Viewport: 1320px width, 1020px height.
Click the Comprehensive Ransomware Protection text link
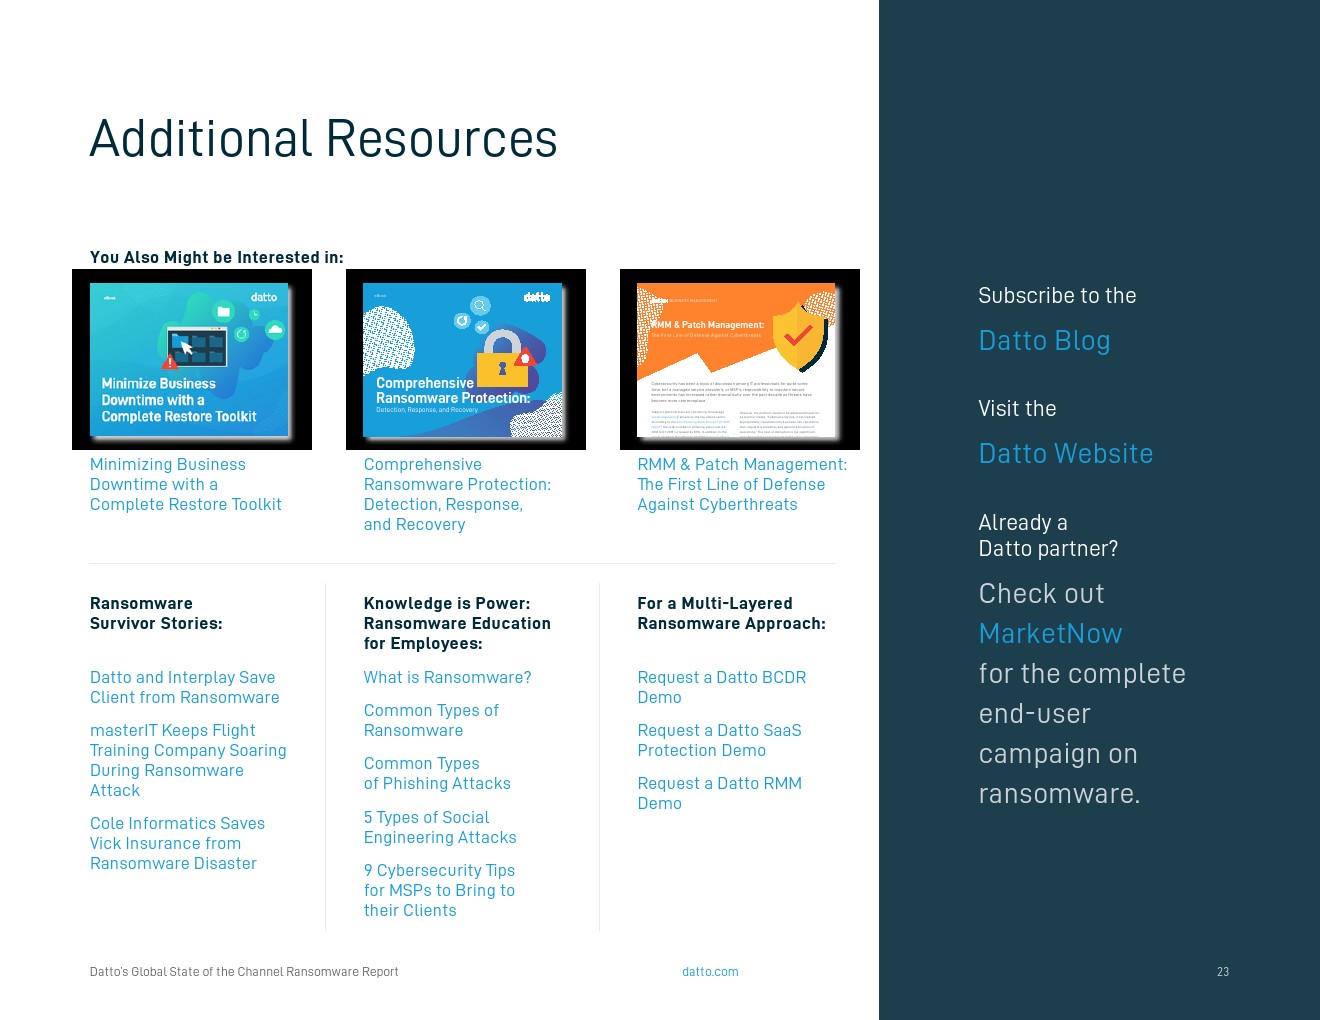[x=456, y=495]
